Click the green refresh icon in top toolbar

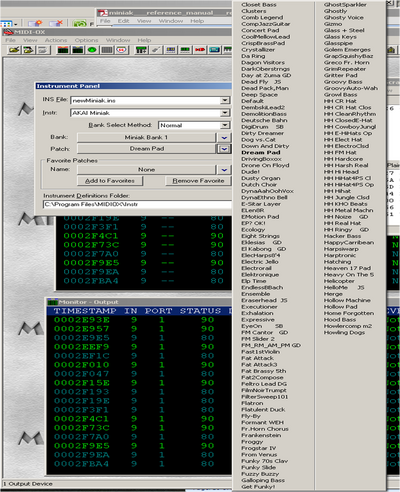80,24
